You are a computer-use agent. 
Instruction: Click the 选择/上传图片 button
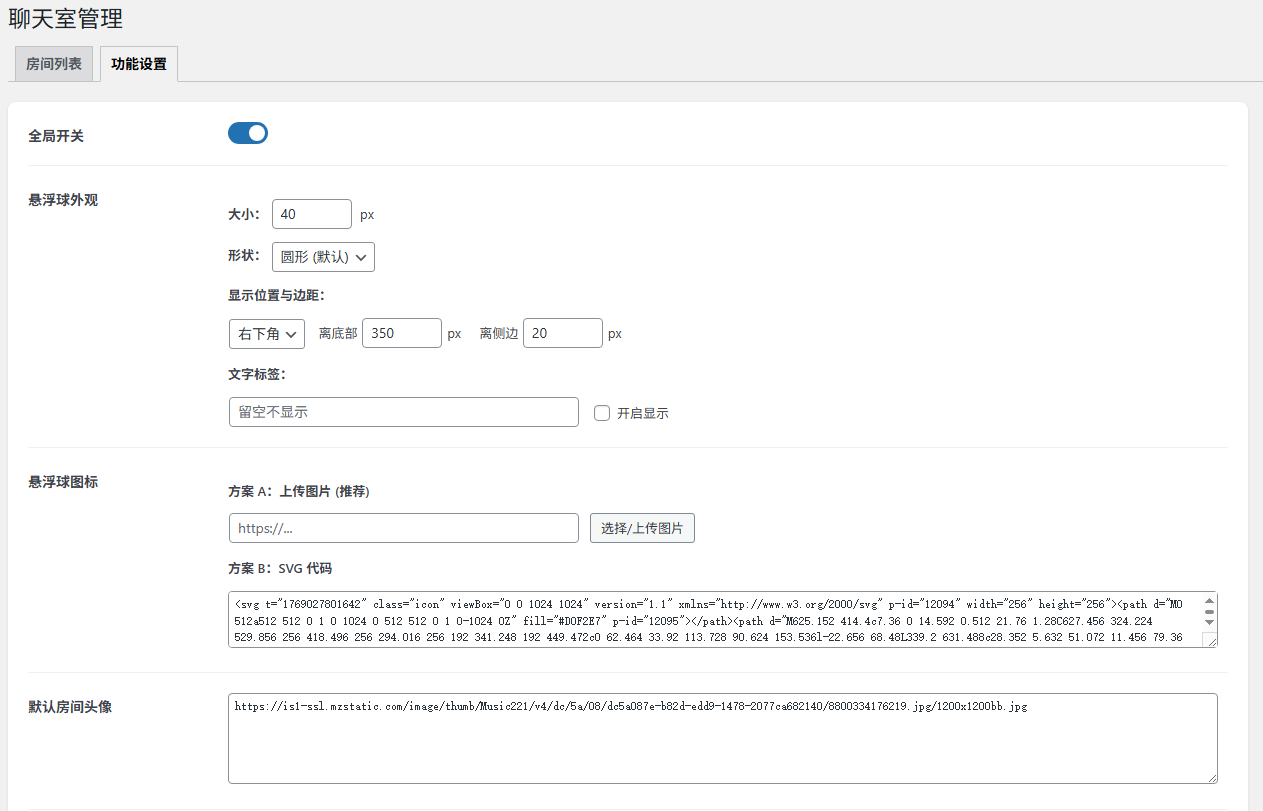tap(642, 528)
